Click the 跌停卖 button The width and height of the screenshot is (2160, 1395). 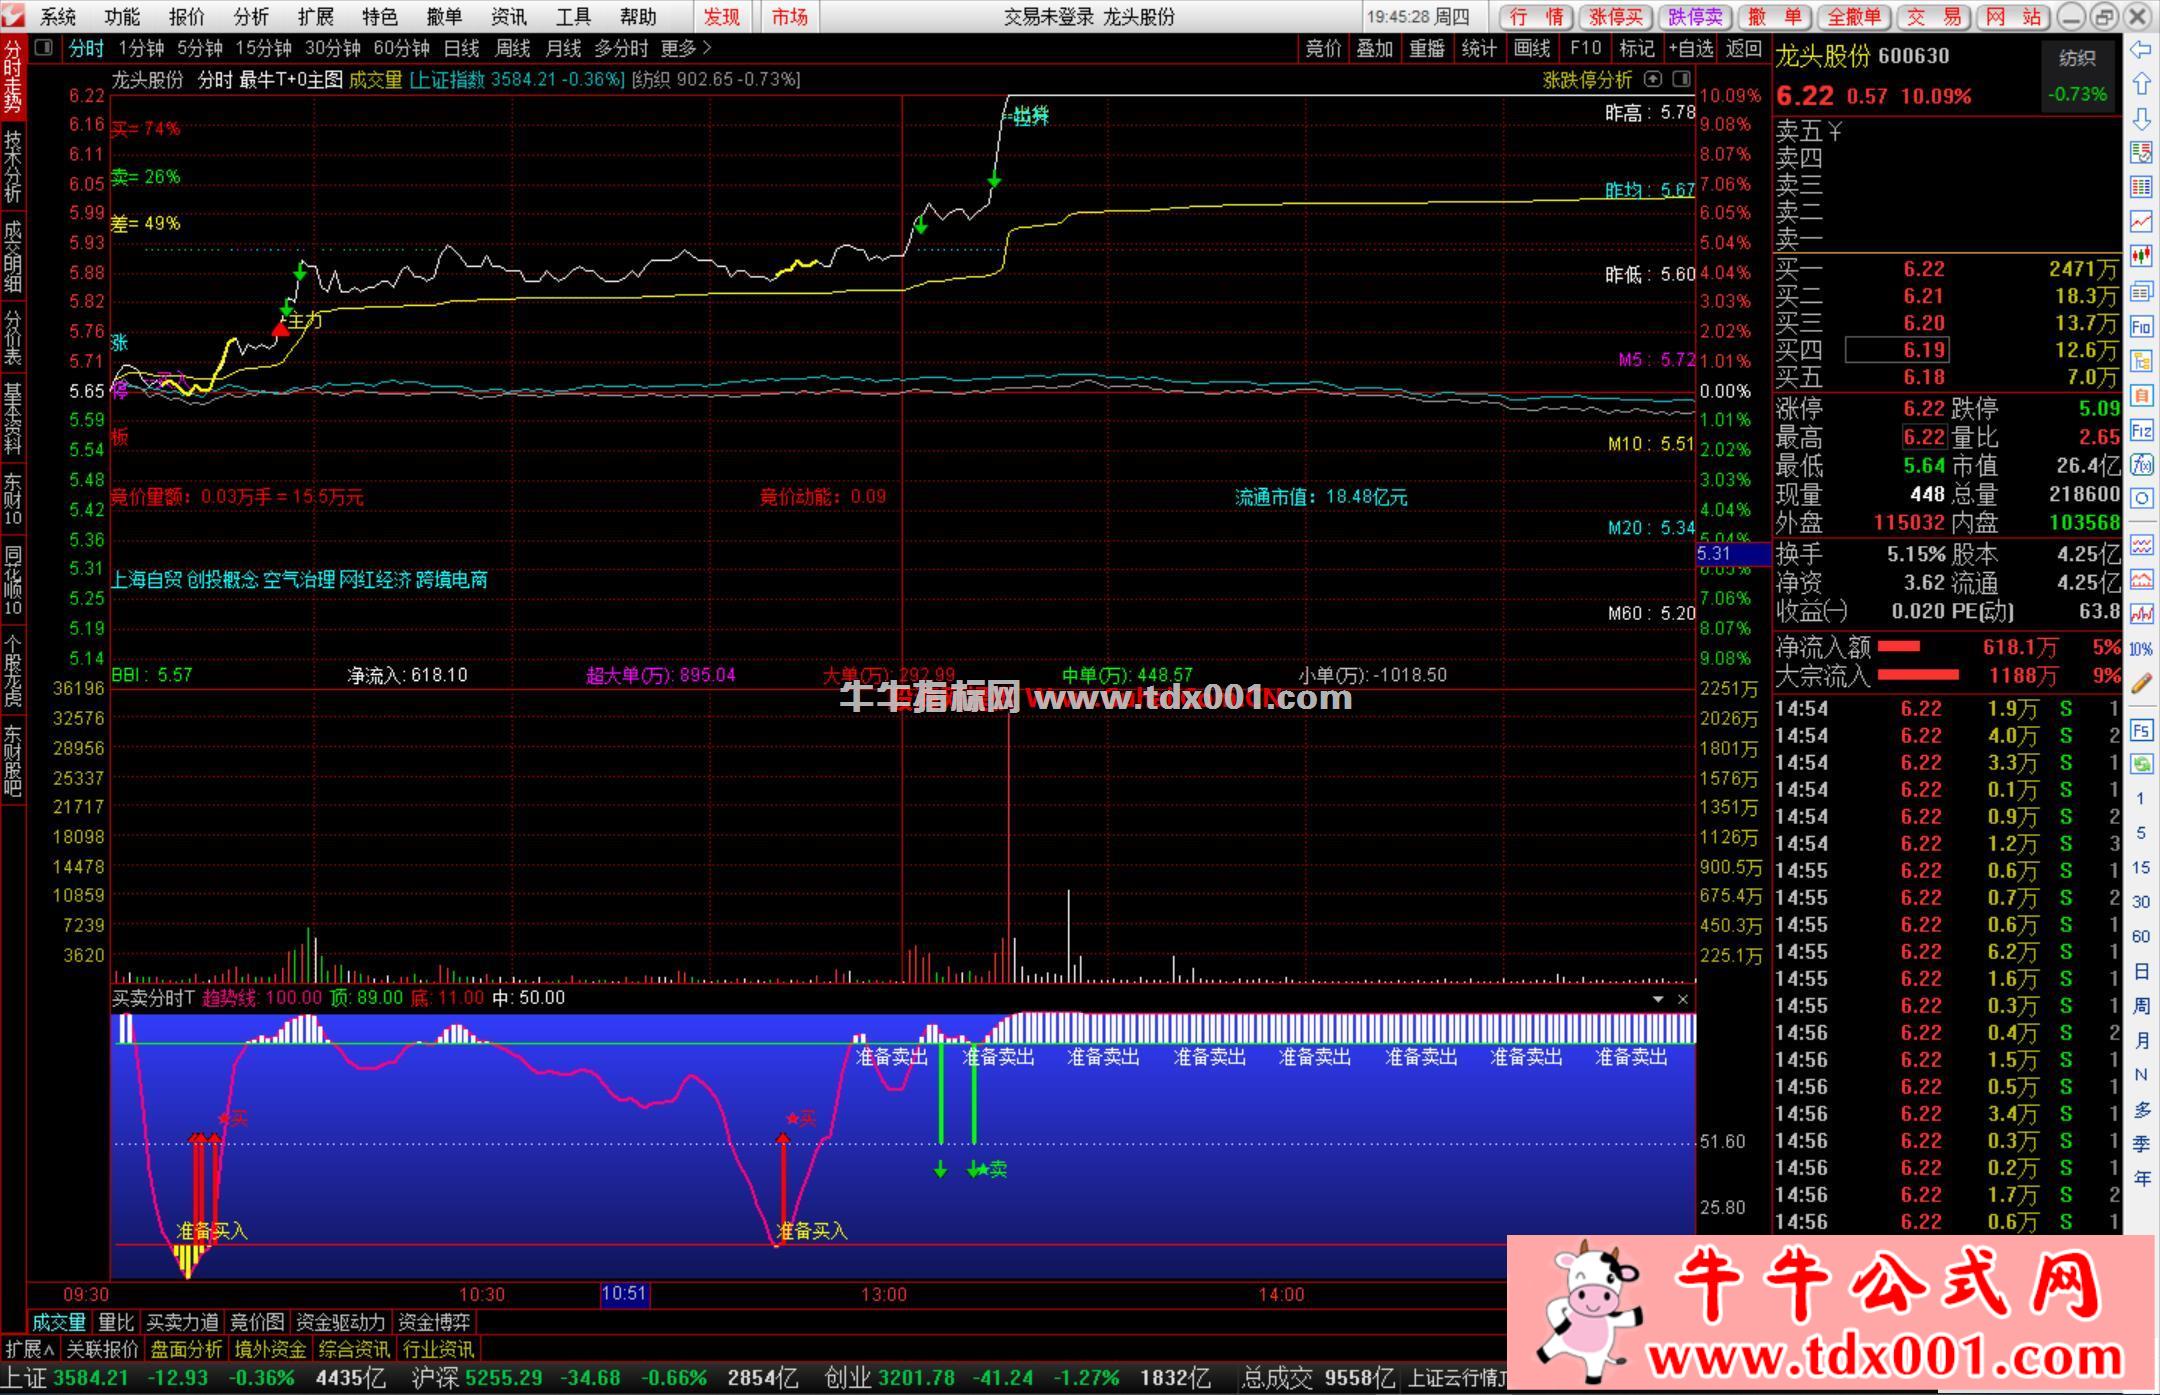pyautogui.click(x=1696, y=17)
